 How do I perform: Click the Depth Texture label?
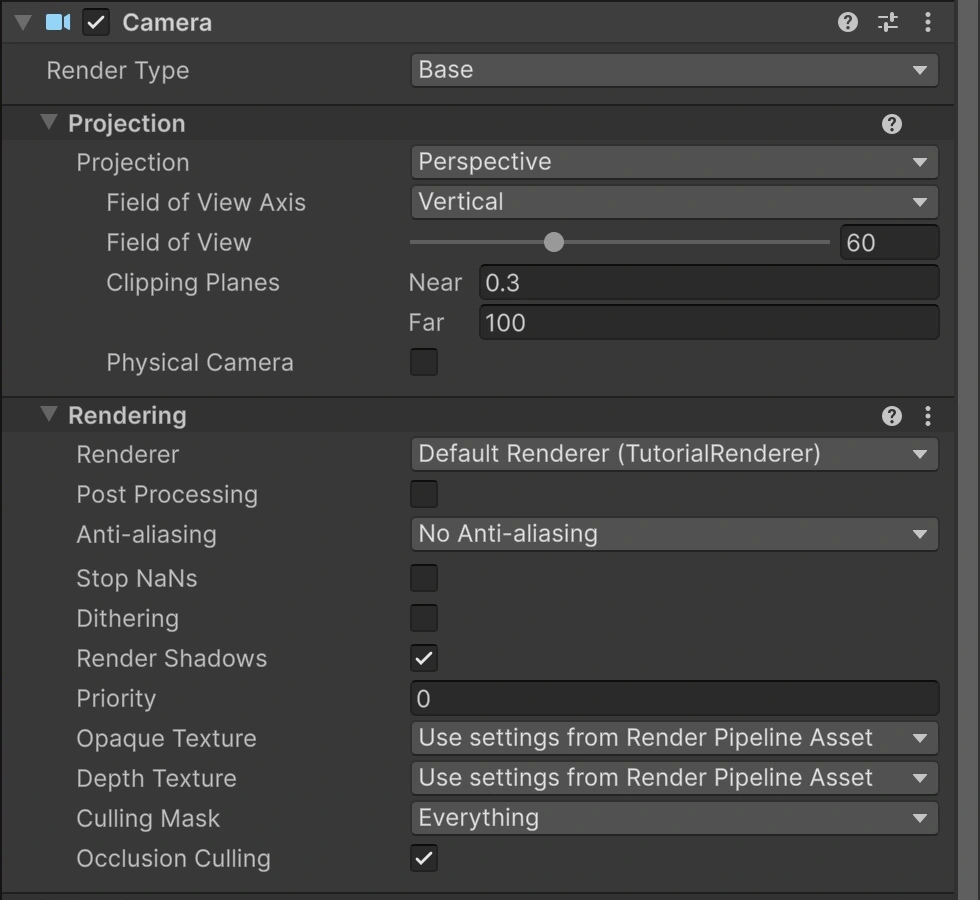click(156, 778)
